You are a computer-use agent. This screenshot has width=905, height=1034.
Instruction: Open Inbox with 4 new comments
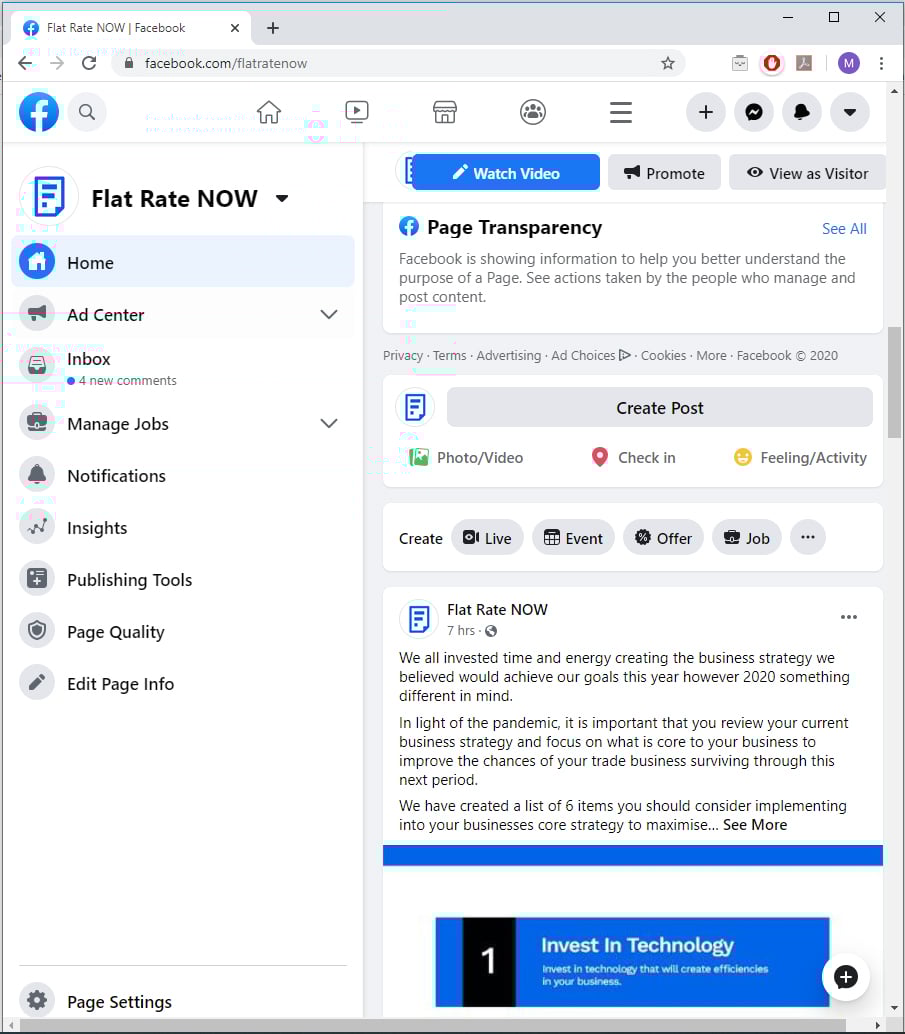[x=183, y=368]
